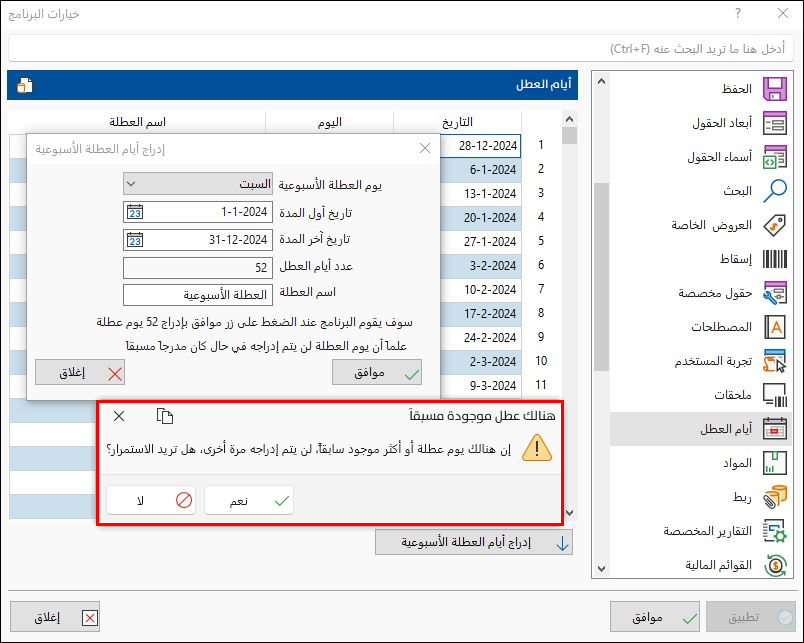Screen dimensions: 804x643
Task: Click the sidebar scroll down arrow
Action: coord(601,568)
